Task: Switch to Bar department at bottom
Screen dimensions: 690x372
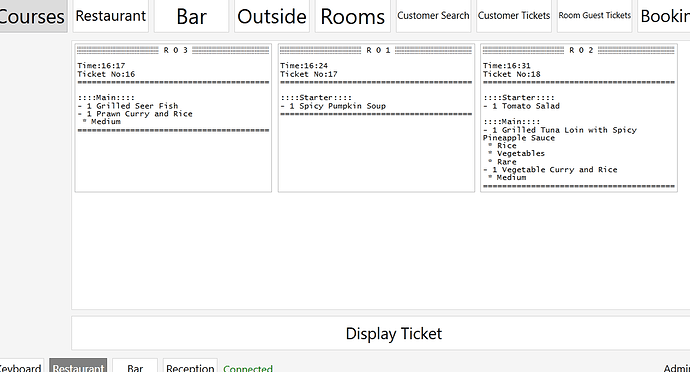Action: 135,366
